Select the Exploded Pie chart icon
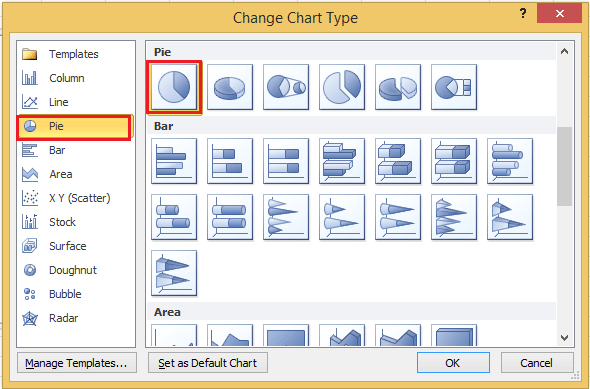 pyautogui.click(x=342, y=87)
